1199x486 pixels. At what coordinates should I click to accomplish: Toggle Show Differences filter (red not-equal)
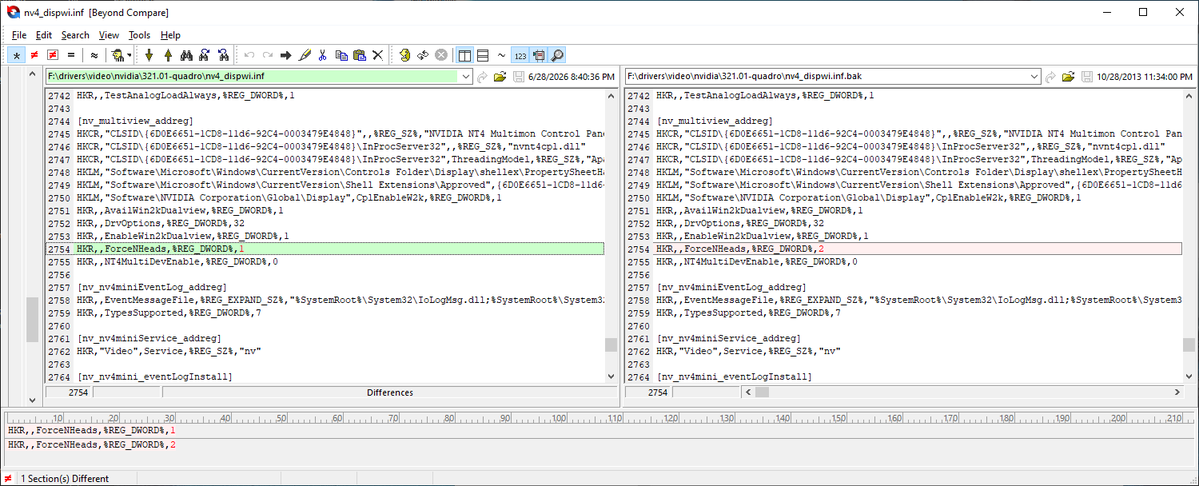[x=34, y=55]
